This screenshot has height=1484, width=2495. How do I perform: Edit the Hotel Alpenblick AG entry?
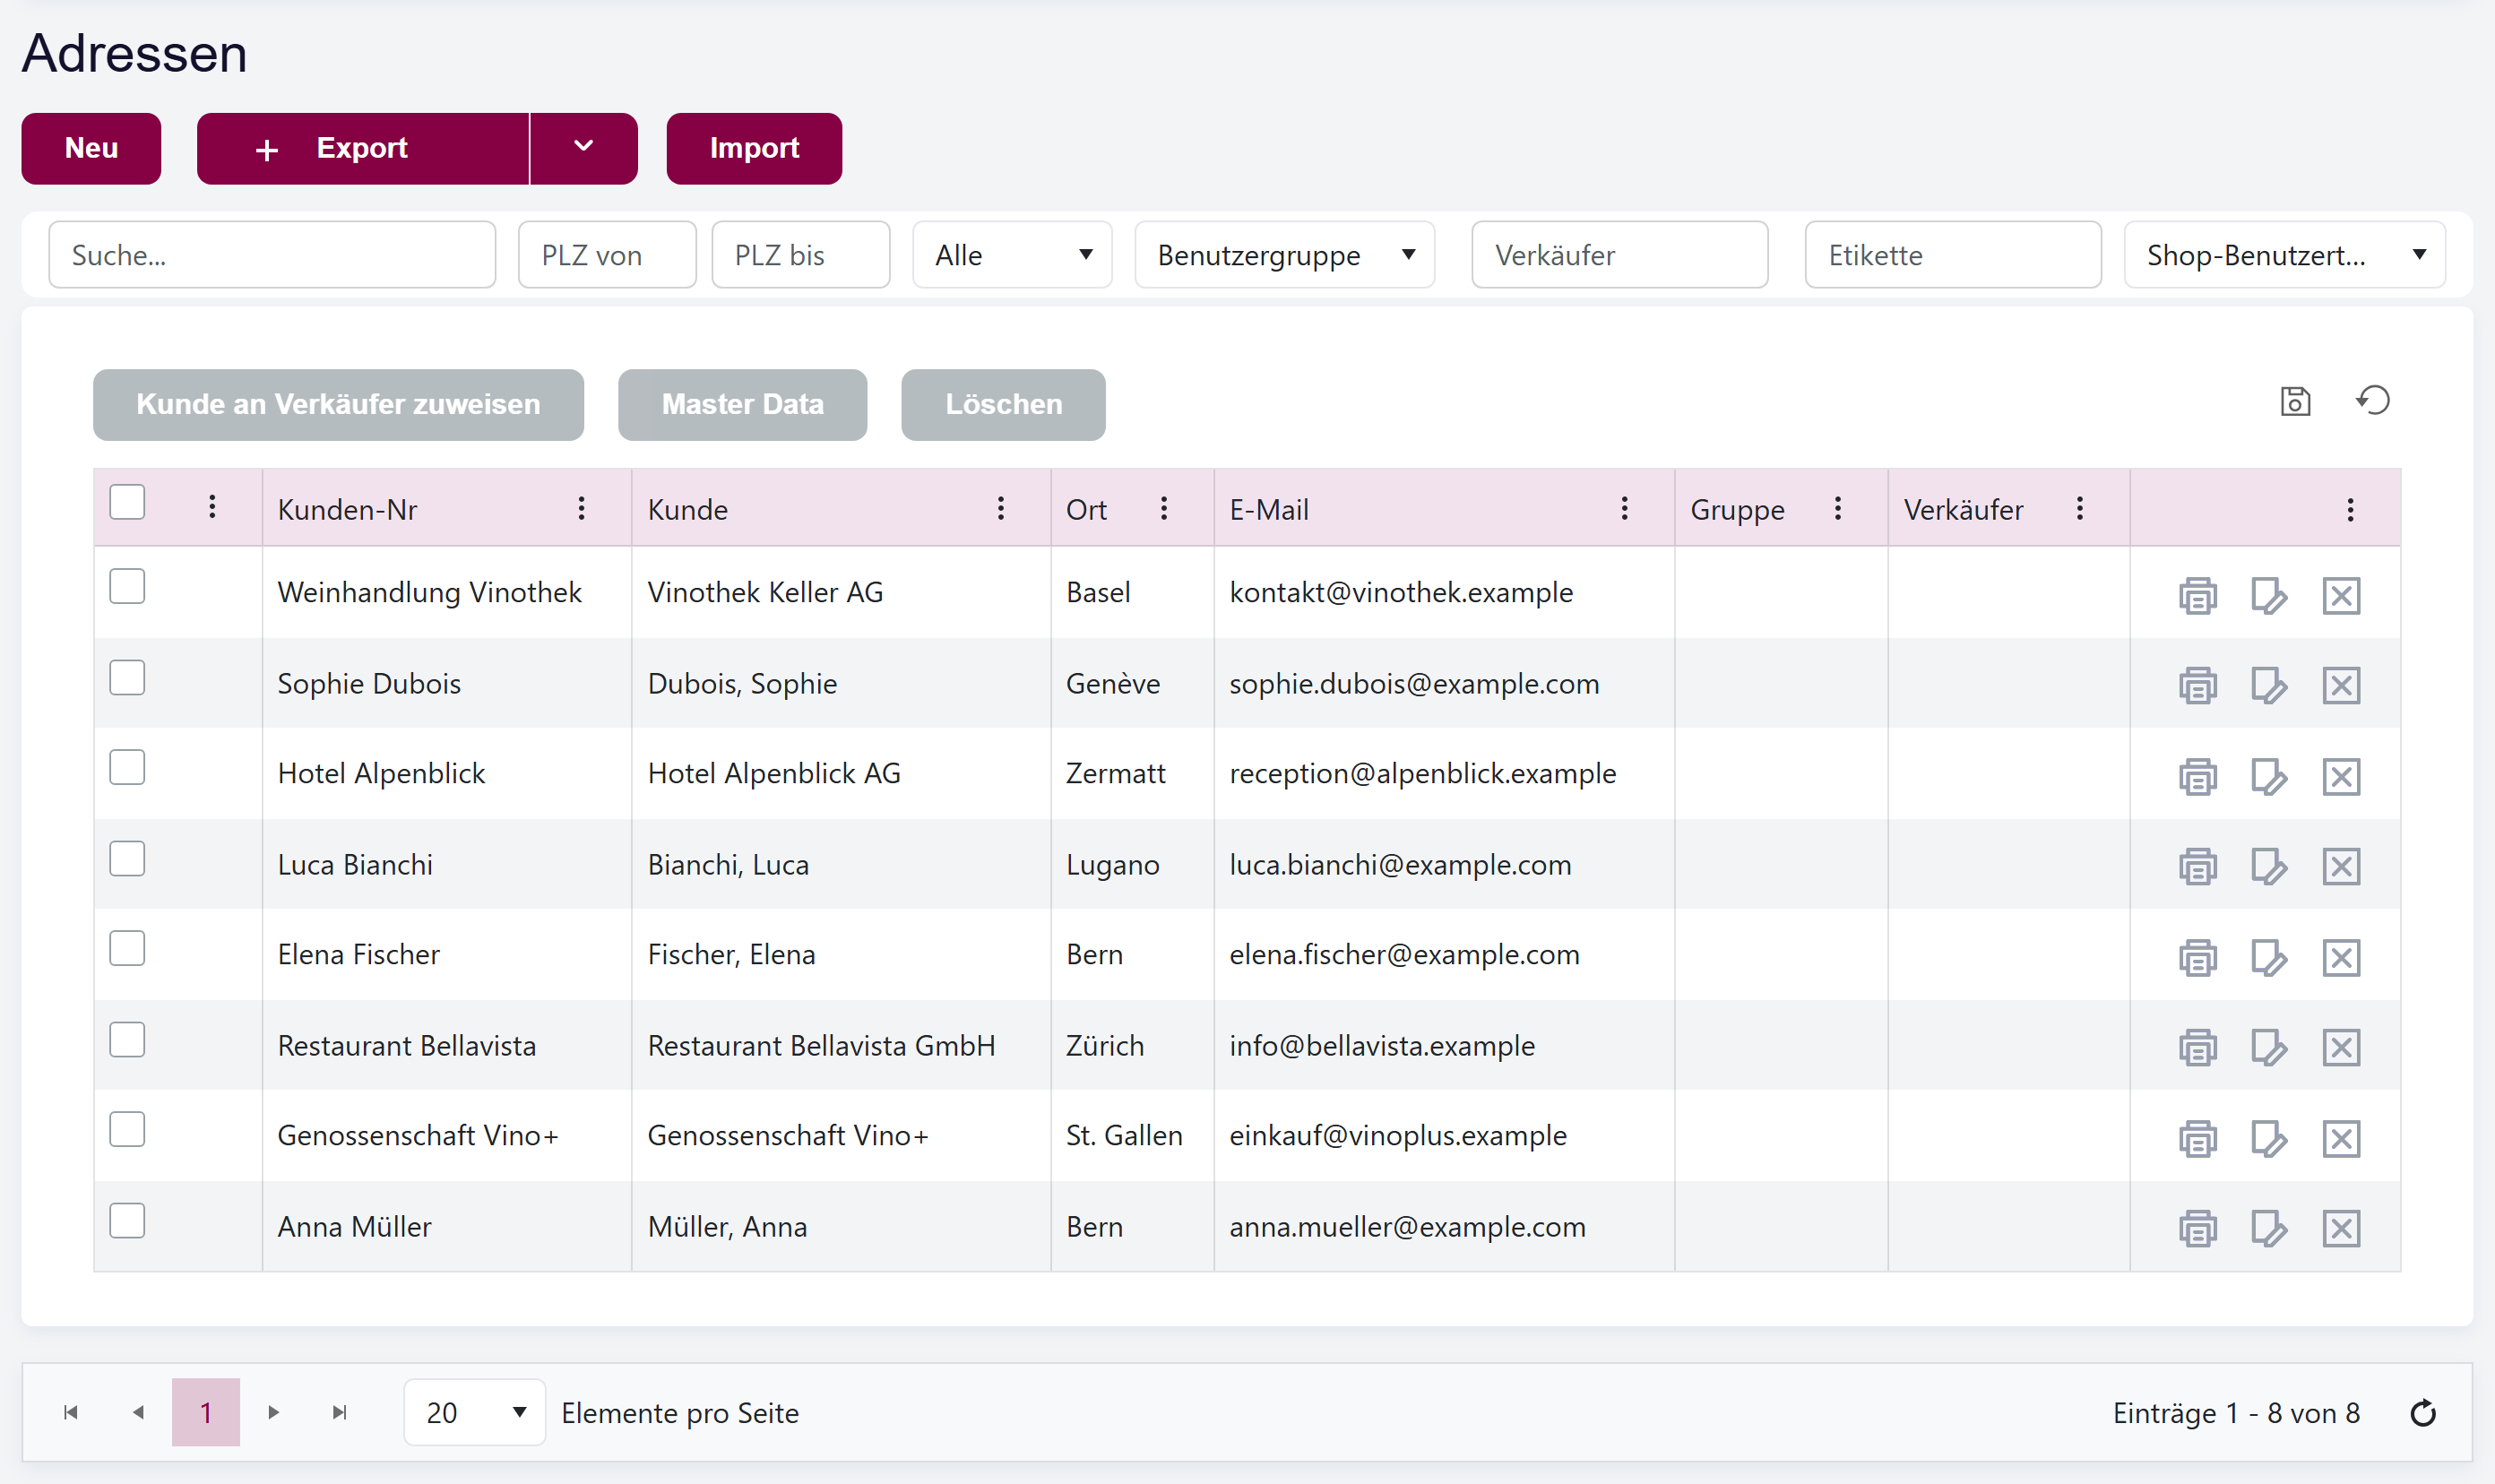(2269, 777)
